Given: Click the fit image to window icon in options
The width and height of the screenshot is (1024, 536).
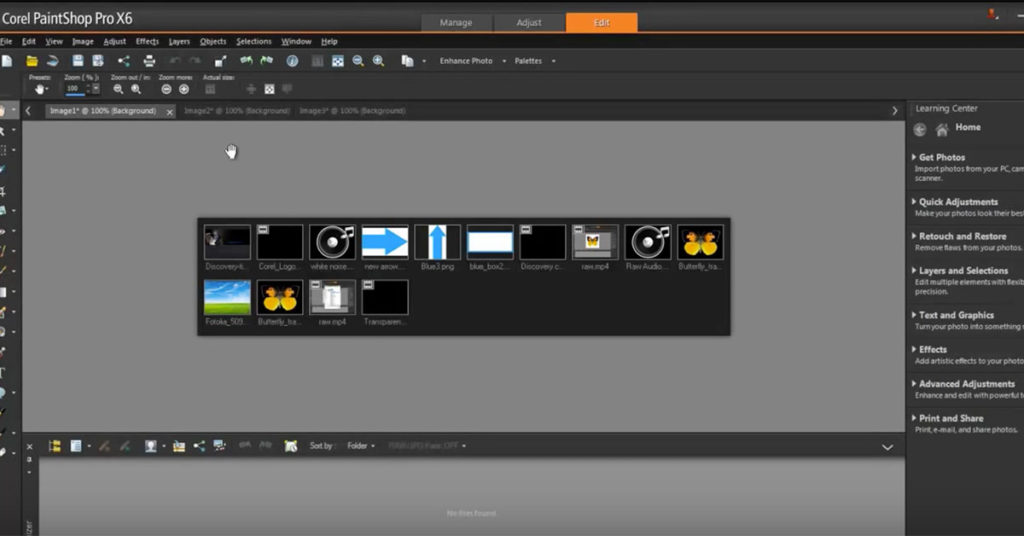Looking at the screenshot, I should pyautogui.click(x=269, y=89).
